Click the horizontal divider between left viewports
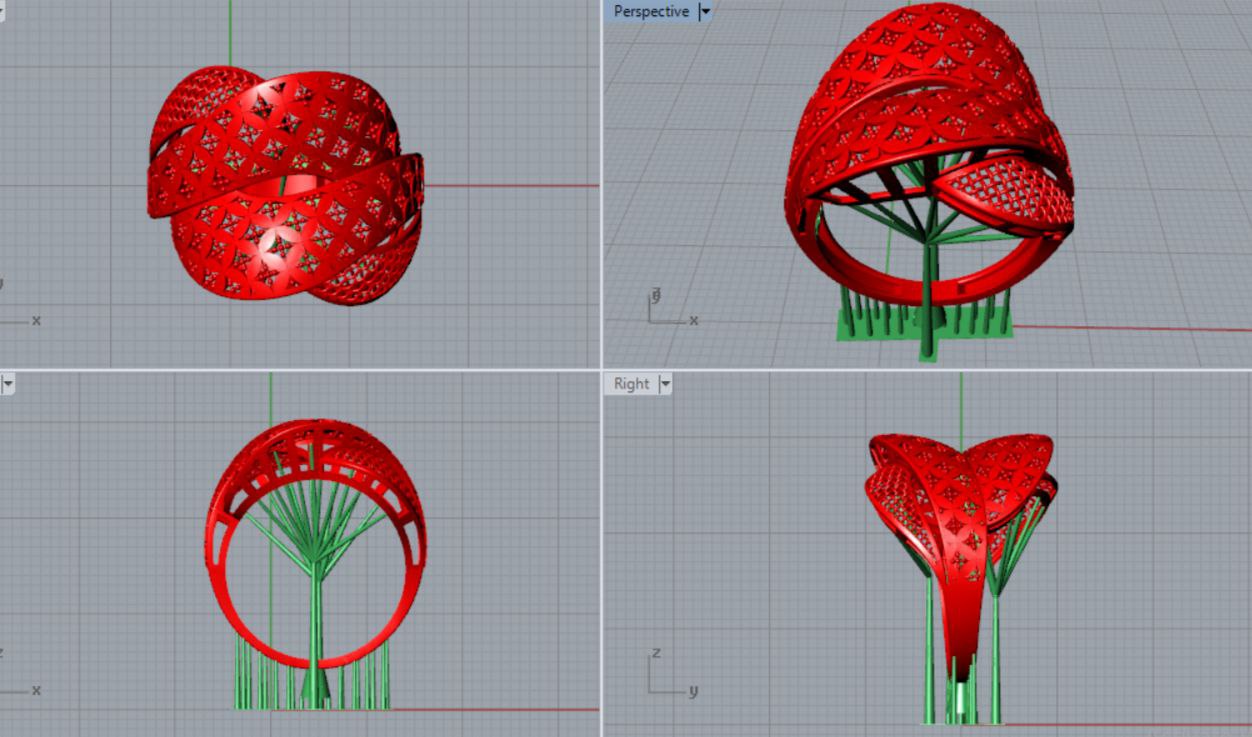 300,369
